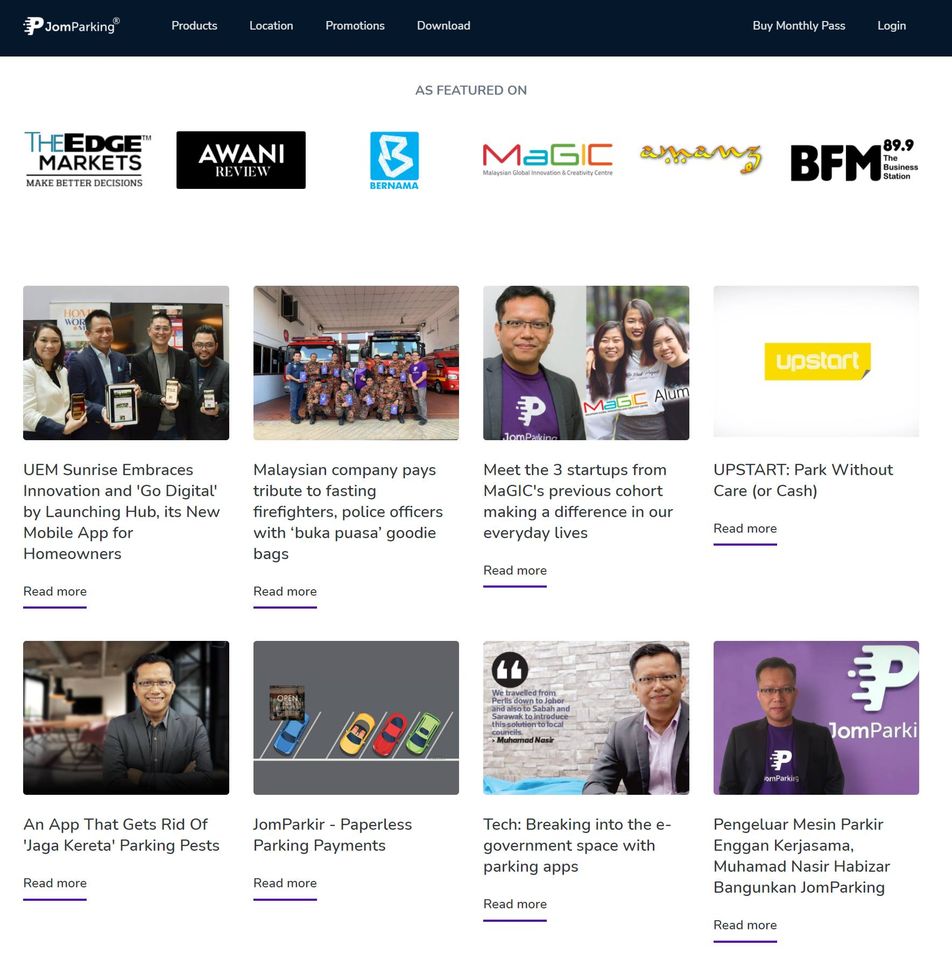Open the firefighters group photo thumbnail
952x960 pixels.
tap(356, 363)
